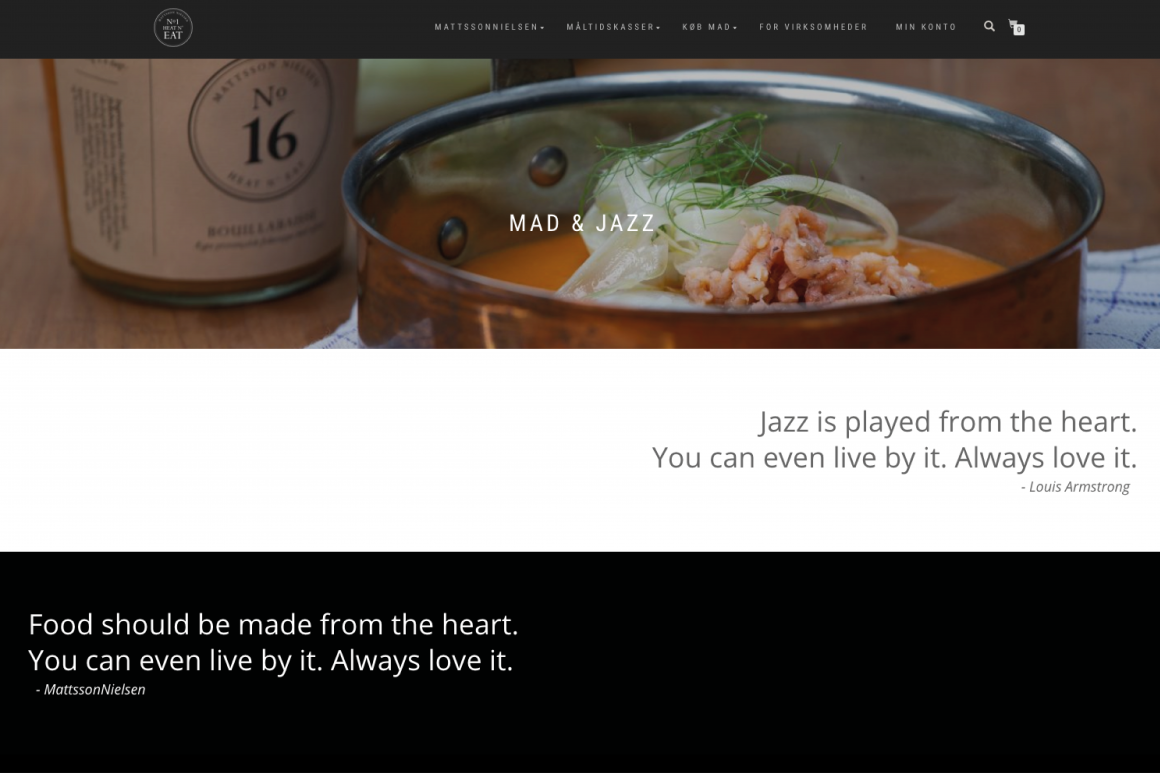Expand the MÅLTIDSKASSER dropdown arrow
Image resolution: width=1160 pixels, height=773 pixels.
pyautogui.click(x=658, y=28)
